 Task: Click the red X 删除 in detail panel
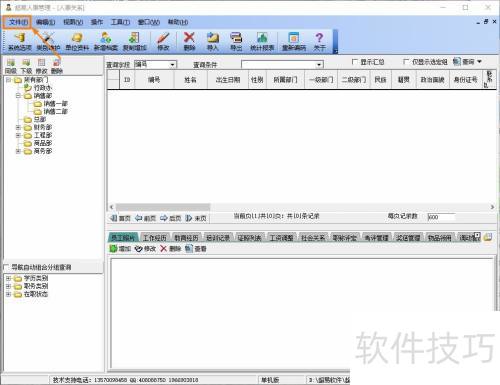click(x=170, y=248)
